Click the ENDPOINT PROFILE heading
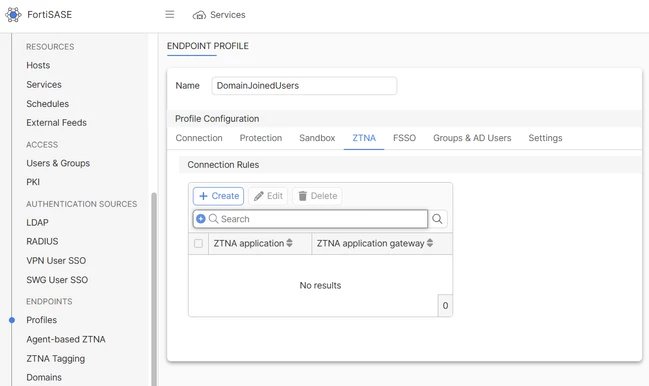649x386 pixels. coord(208,46)
